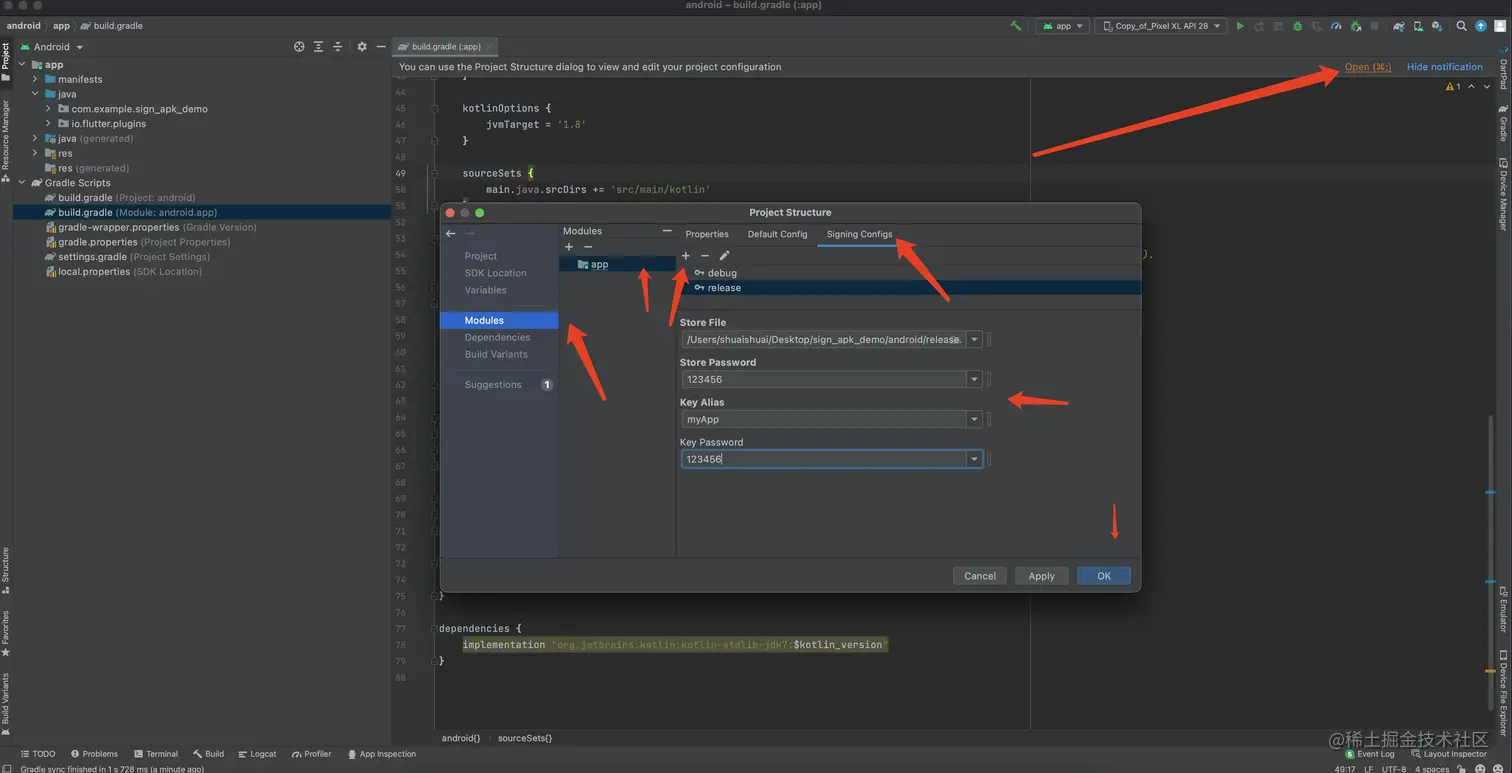Switch to the Default Config tab
The height and width of the screenshot is (773, 1512).
coord(777,234)
